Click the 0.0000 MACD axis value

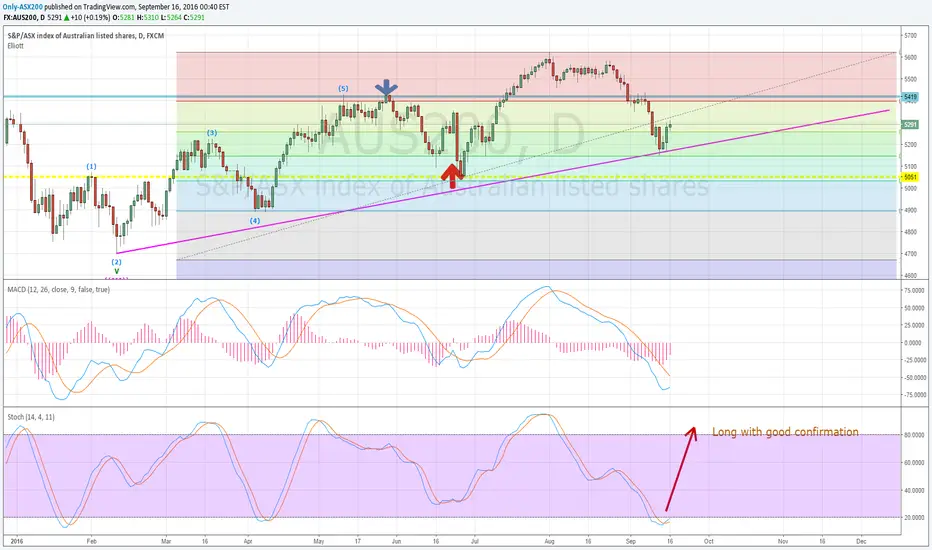pos(914,343)
